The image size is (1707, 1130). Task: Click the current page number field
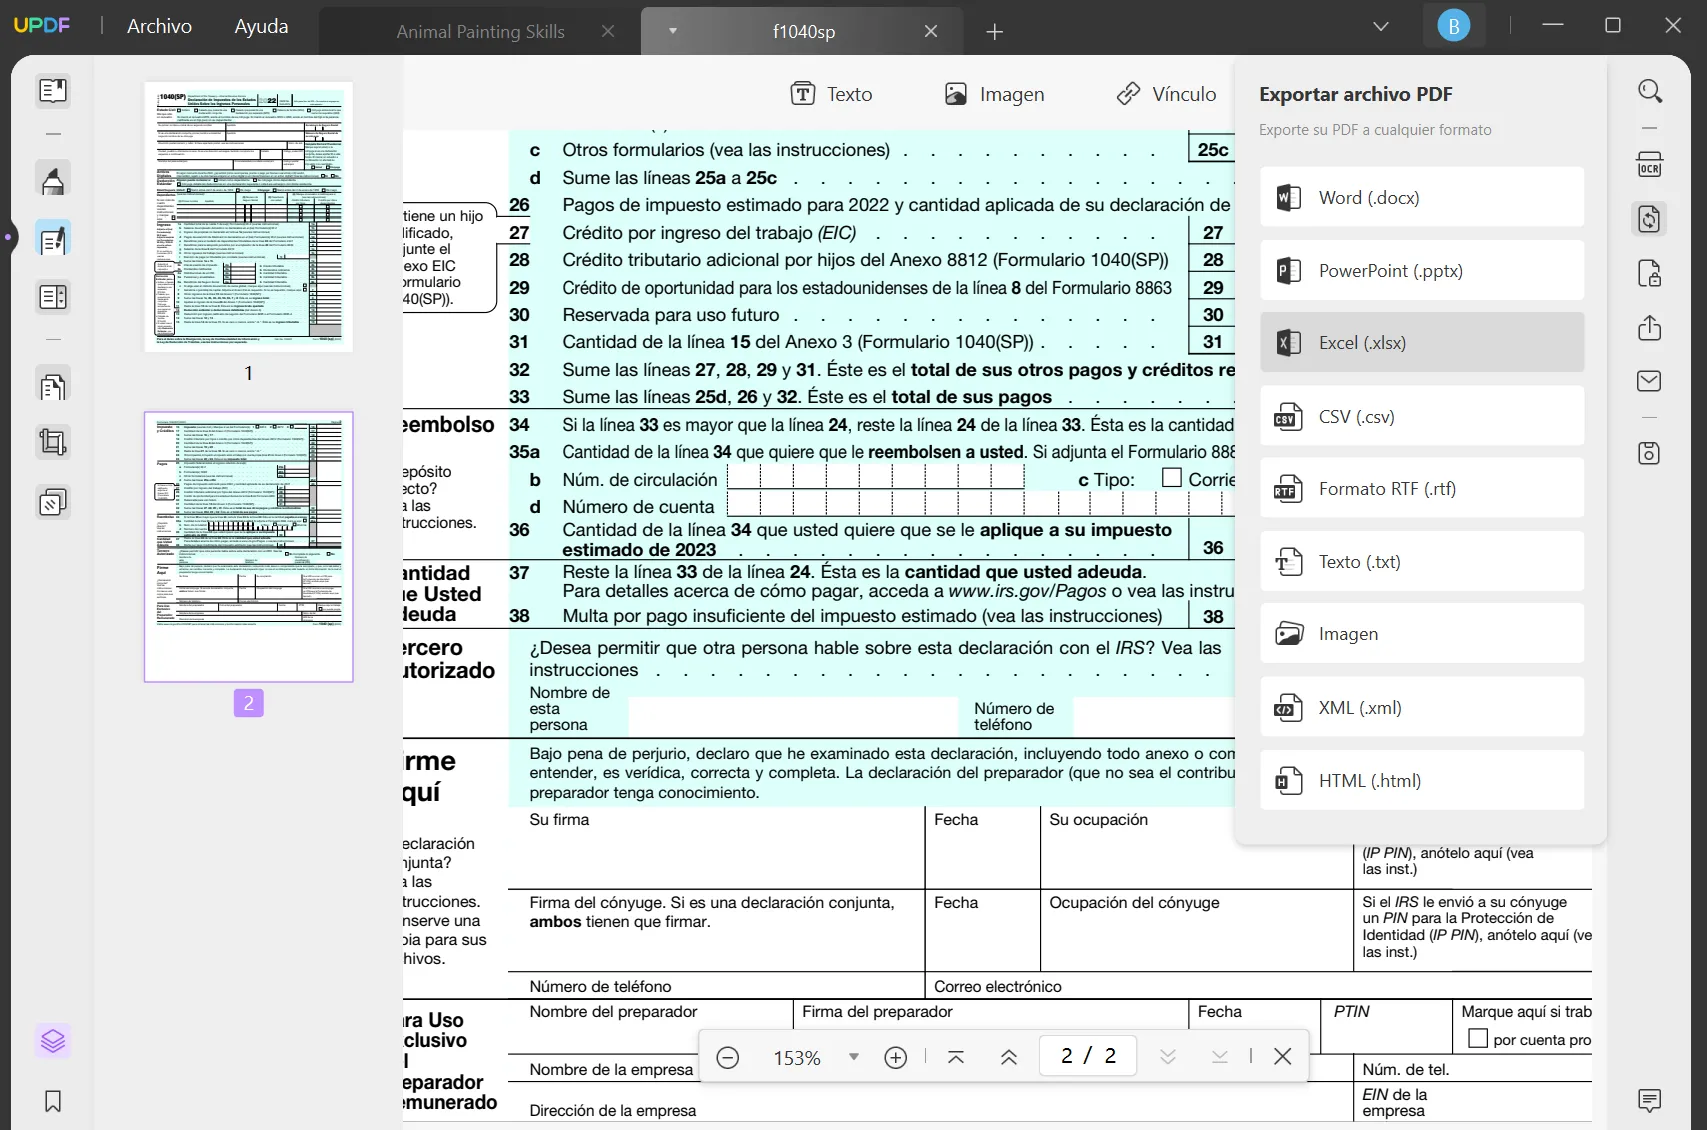(1088, 1056)
